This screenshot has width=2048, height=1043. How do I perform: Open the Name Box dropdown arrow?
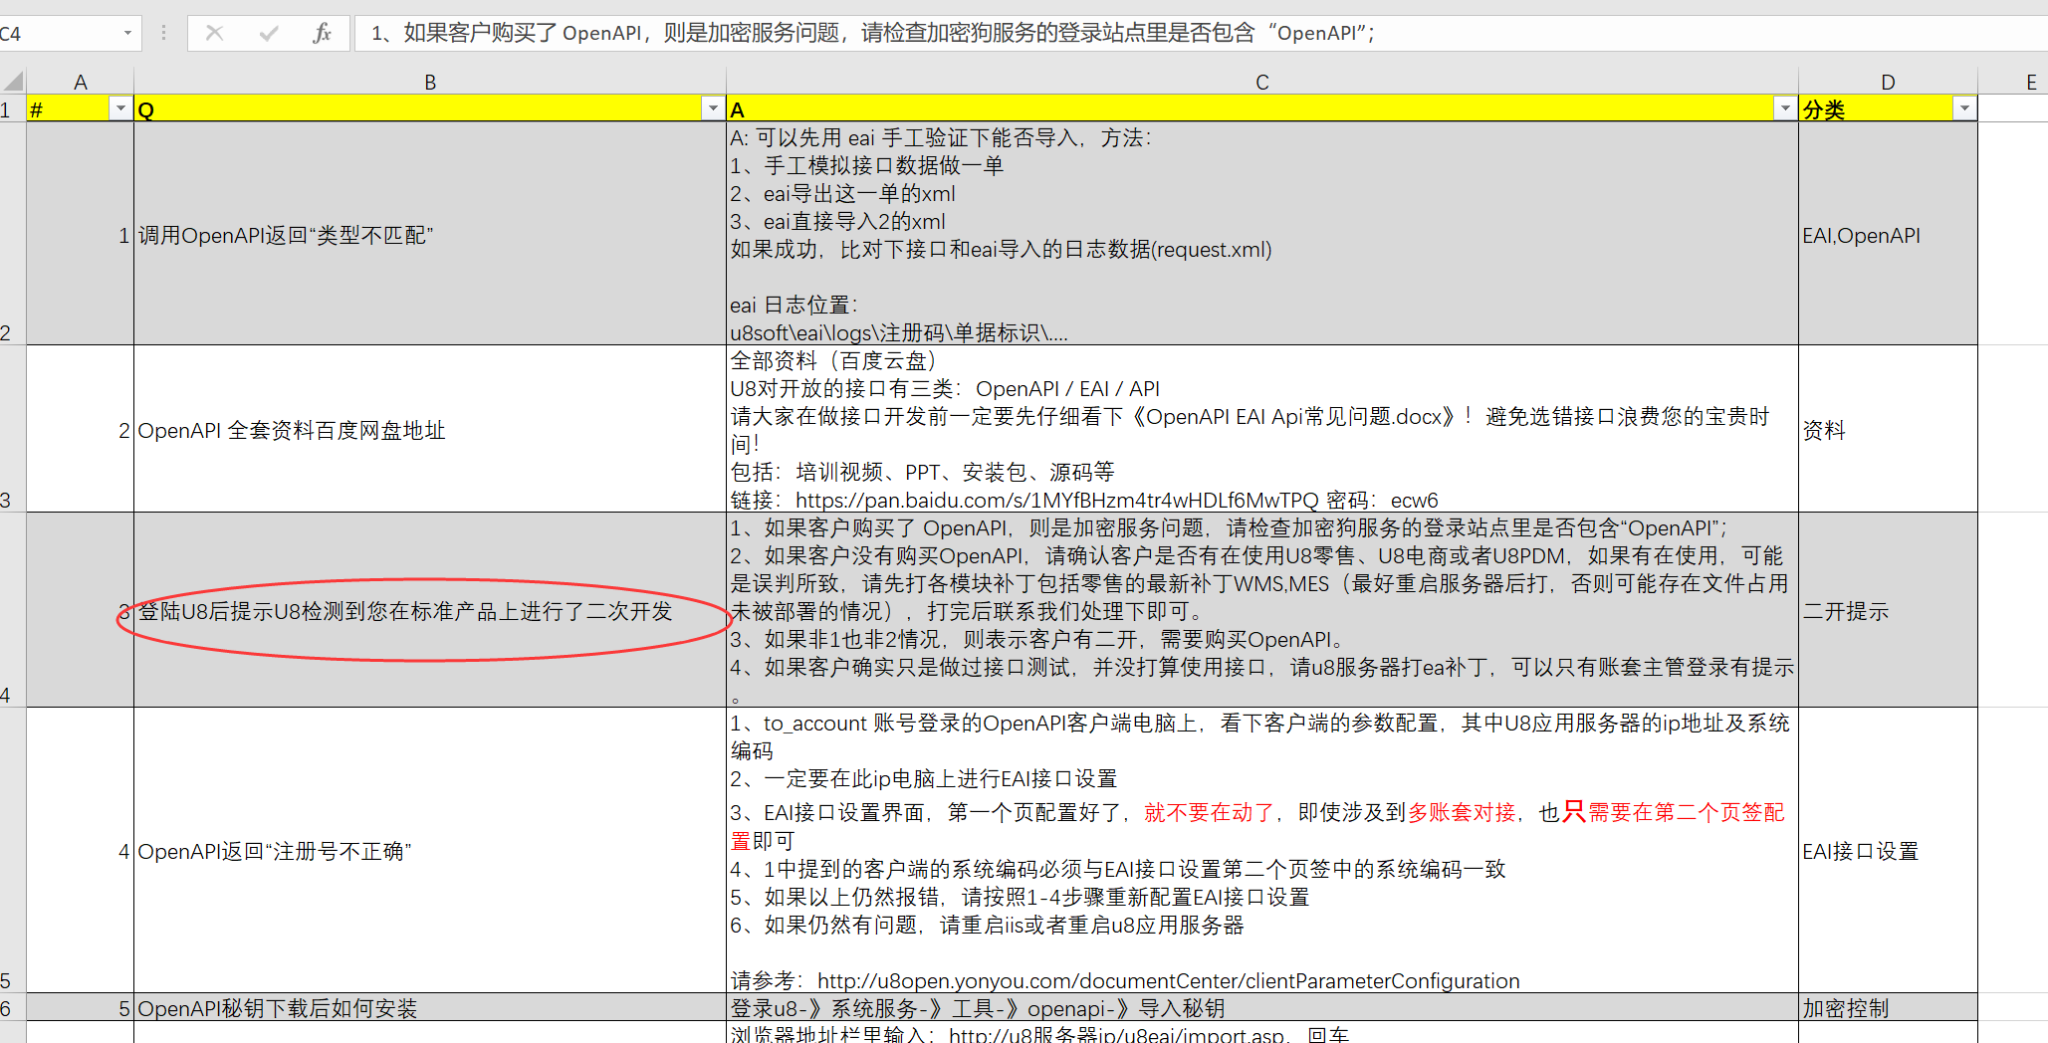(x=127, y=33)
